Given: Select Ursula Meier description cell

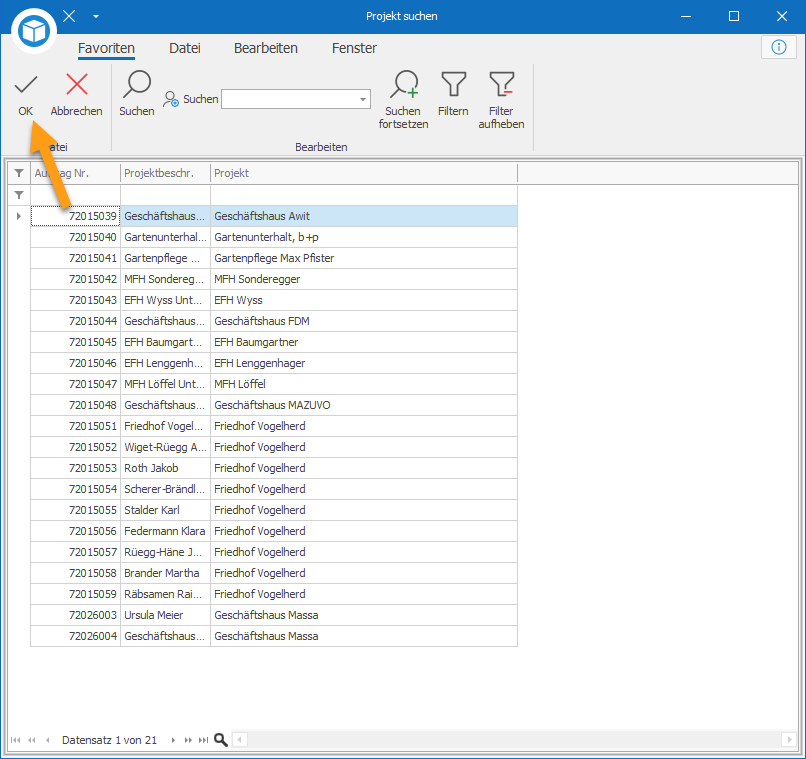Looking at the screenshot, I should pos(165,615).
